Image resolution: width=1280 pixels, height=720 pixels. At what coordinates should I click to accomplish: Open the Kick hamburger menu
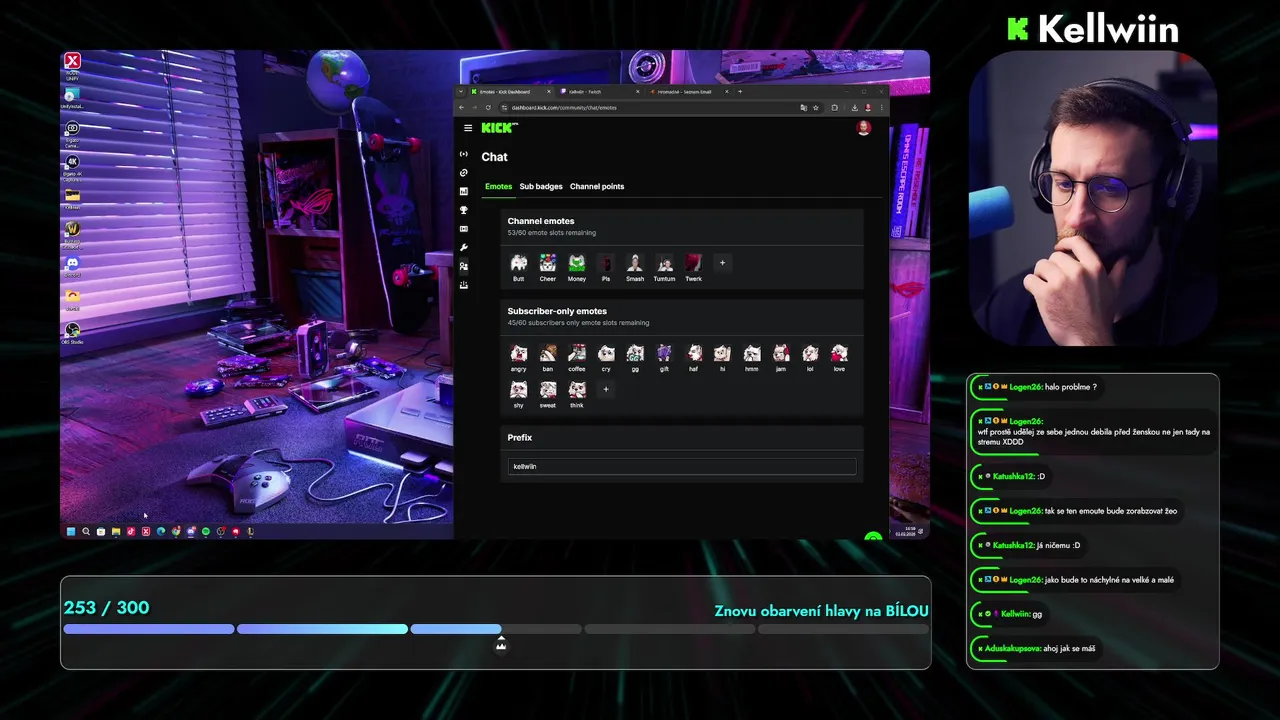pyautogui.click(x=468, y=128)
